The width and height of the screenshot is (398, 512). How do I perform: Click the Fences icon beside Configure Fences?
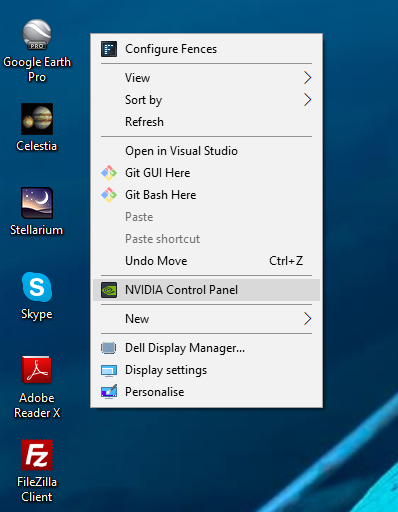click(109, 49)
